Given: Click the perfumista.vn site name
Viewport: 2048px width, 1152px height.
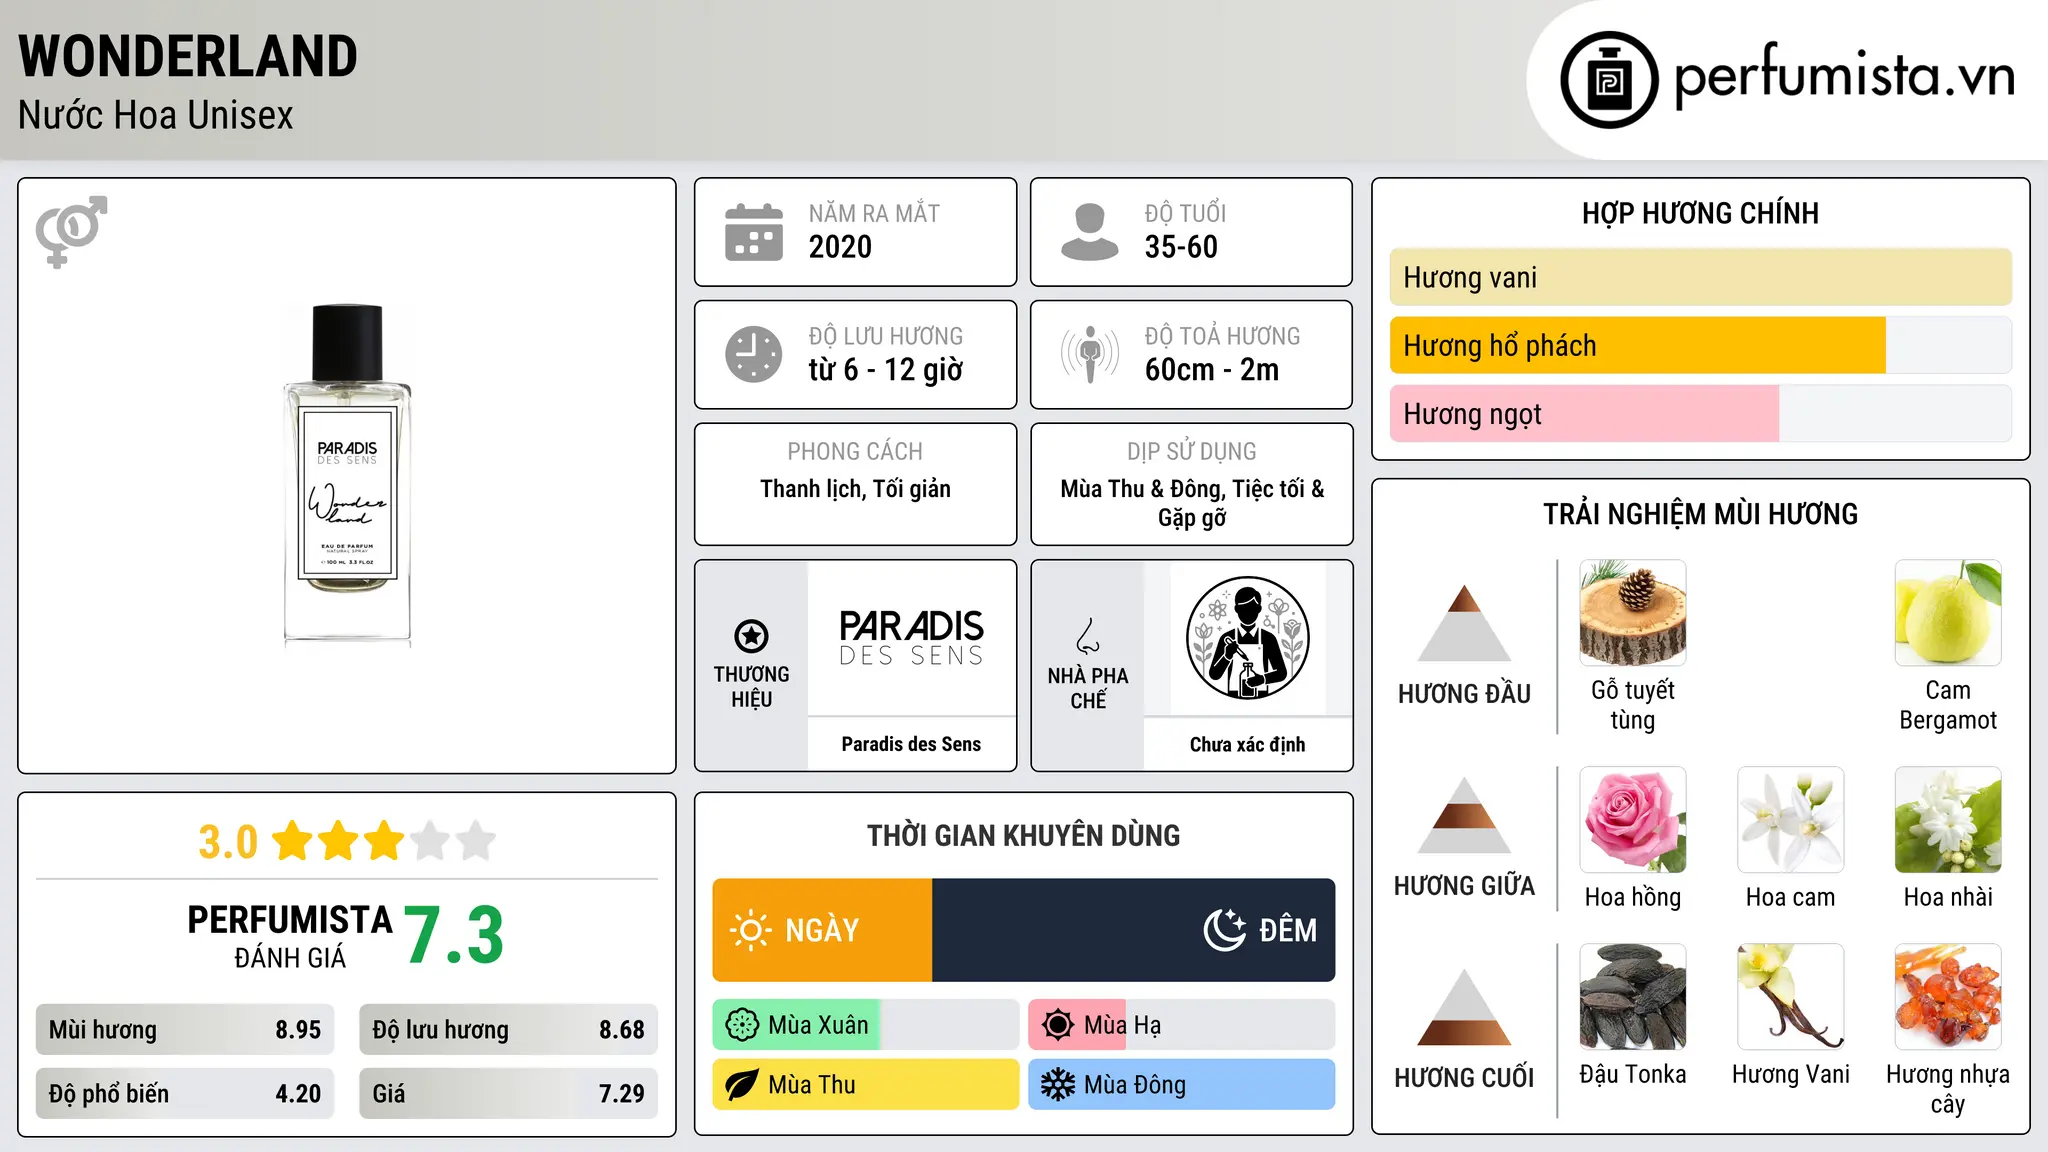Looking at the screenshot, I should coord(1844,76).
